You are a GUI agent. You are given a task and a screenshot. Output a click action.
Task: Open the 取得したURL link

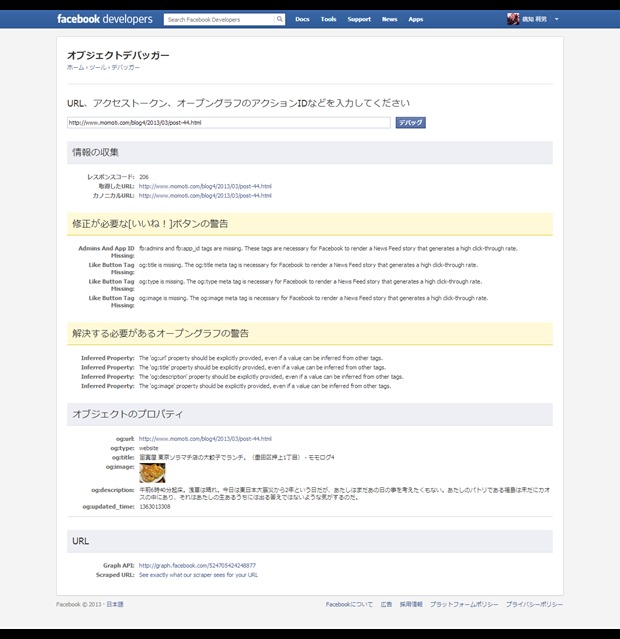[205, 186]
